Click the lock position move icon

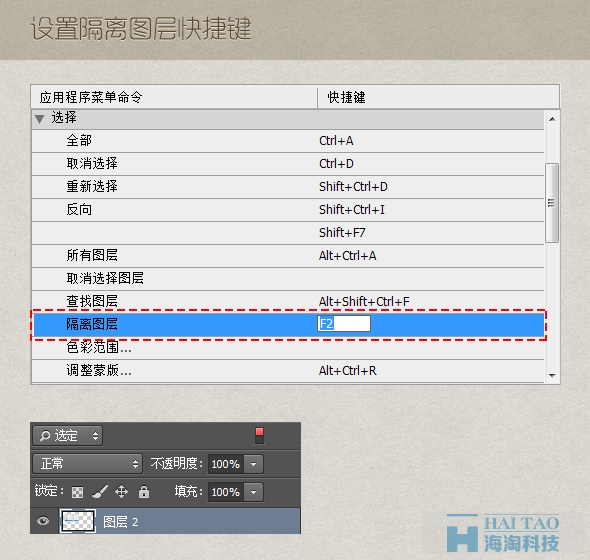point(122,492)
